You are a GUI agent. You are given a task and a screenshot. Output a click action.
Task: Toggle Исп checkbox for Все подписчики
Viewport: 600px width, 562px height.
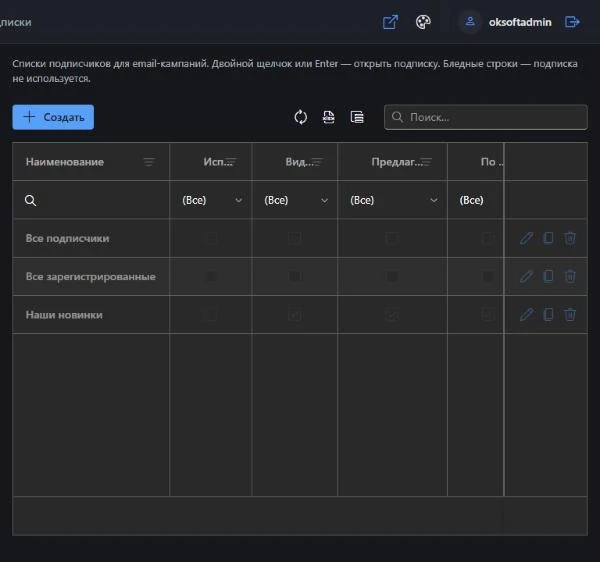point(211,238)
